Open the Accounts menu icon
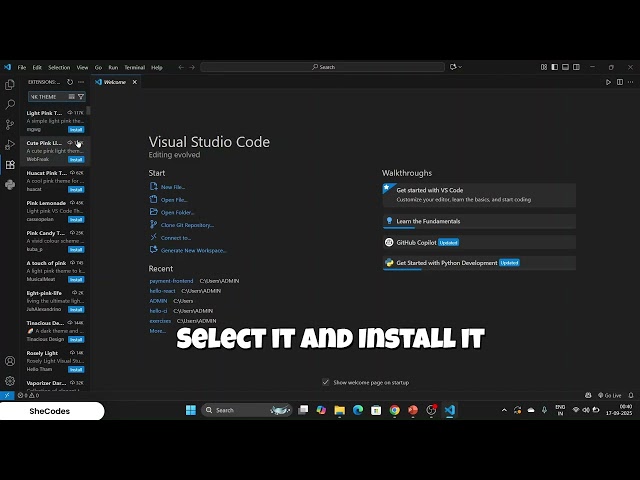The width and height of the screenshot is (640, 480). [10, 361]
